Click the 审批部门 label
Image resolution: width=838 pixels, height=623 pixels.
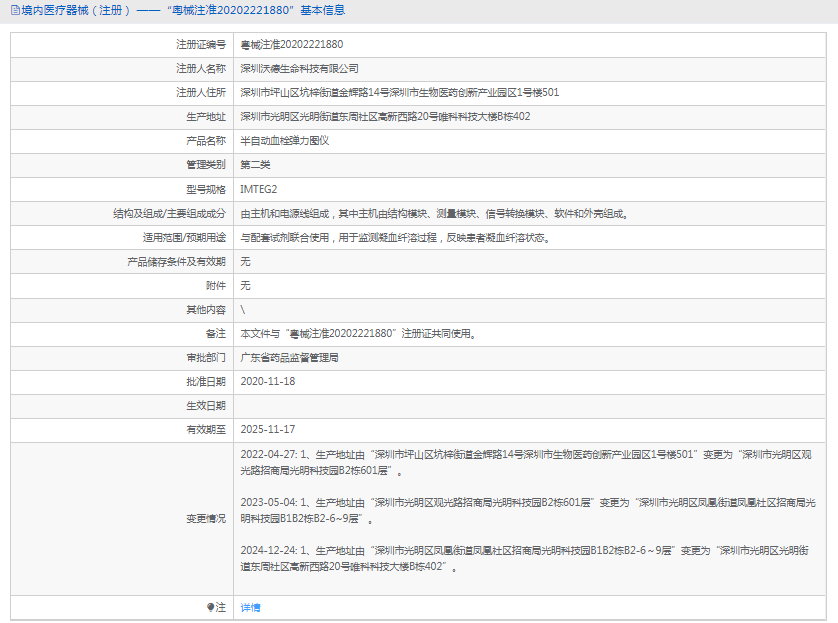206,357
